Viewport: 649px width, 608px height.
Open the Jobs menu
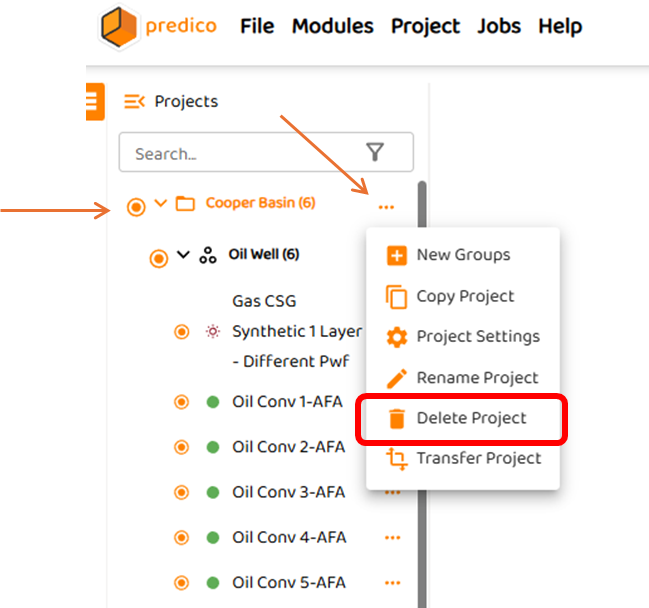499,26
